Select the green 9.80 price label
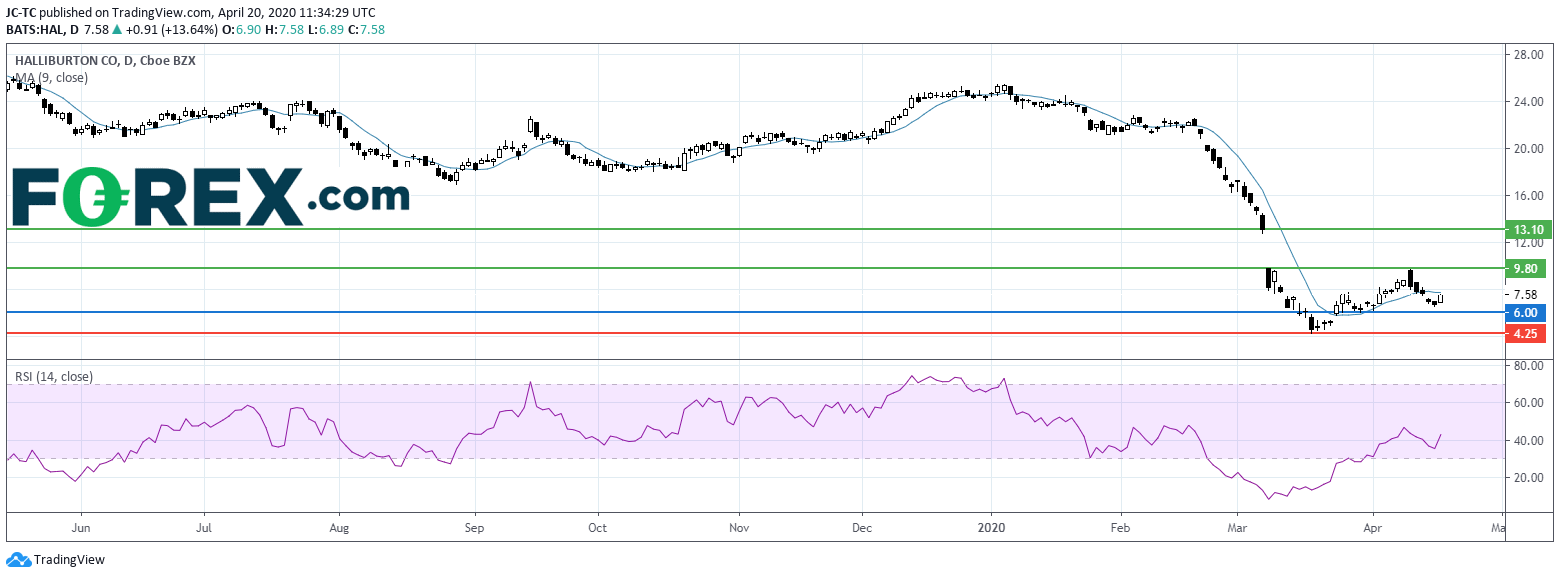 pos(1526,268)
